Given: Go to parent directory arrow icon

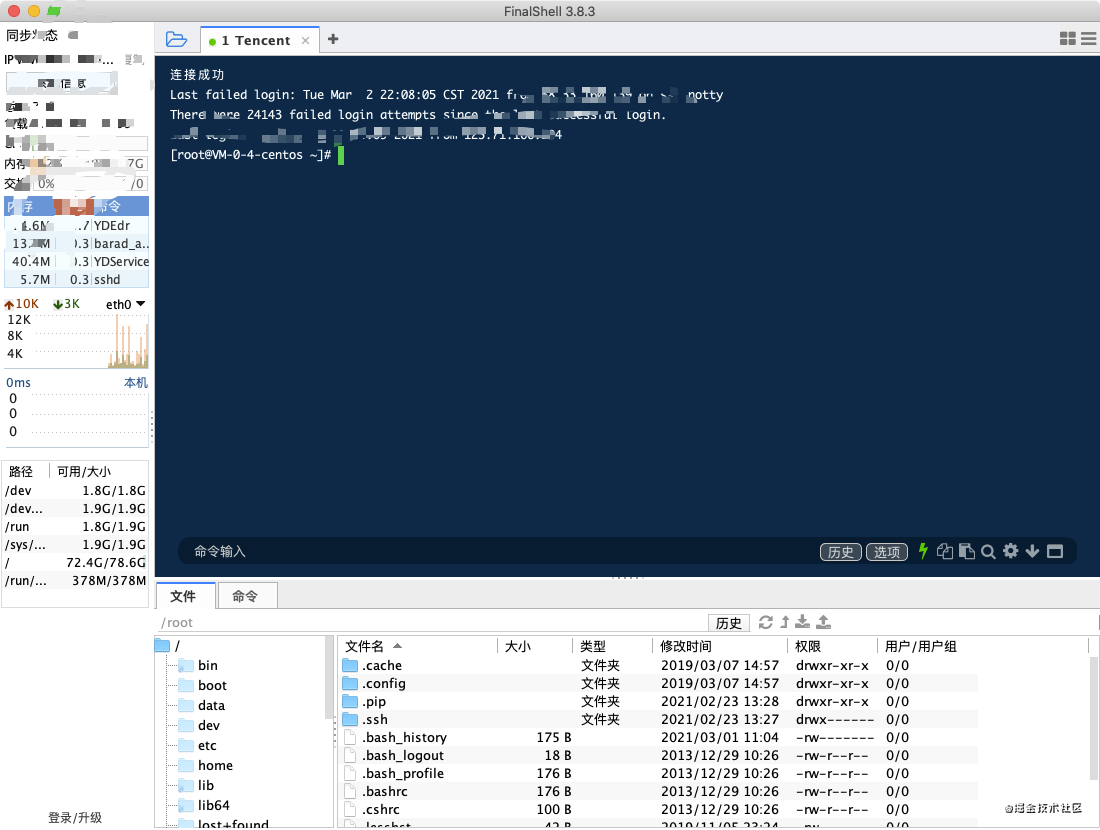Looking at the screenshot, I should [785, 622].
